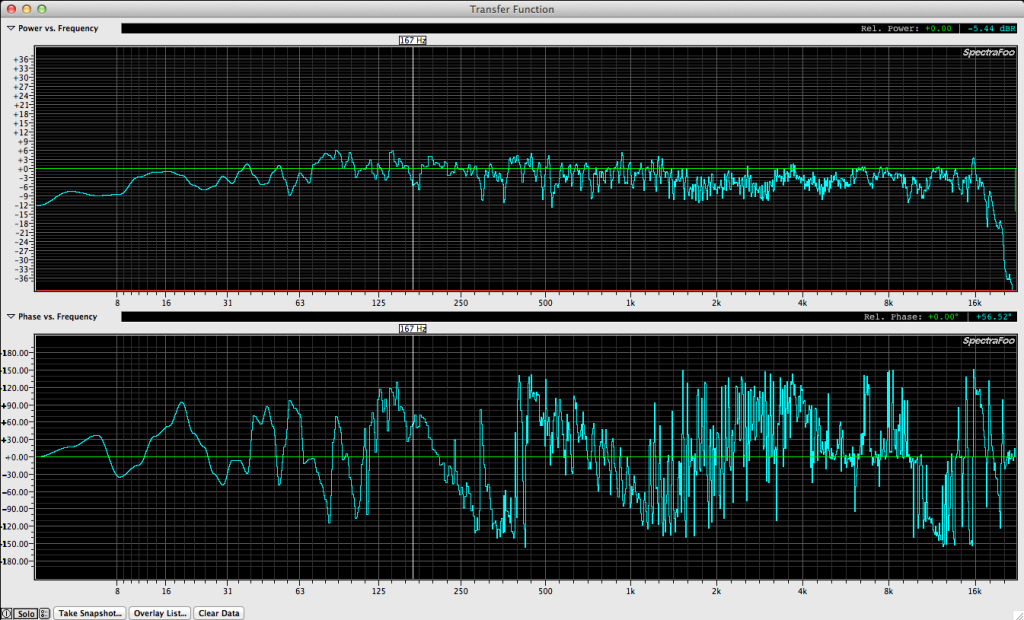
Task: Collapse the Phase vs. Frequency panel triangle
Action: pos(11,317)
